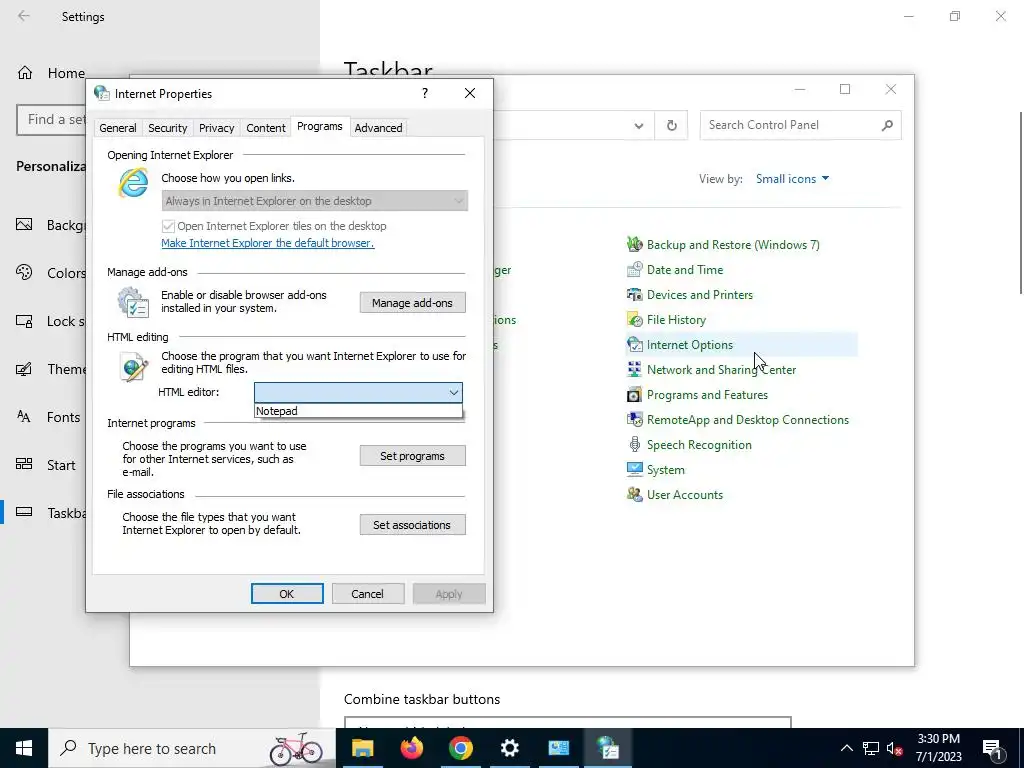Toggle Open Internet Explorer tiles on desktop checkbox
The width and height of the screenshot is (1024, 768).
click(x=168, y=226)
